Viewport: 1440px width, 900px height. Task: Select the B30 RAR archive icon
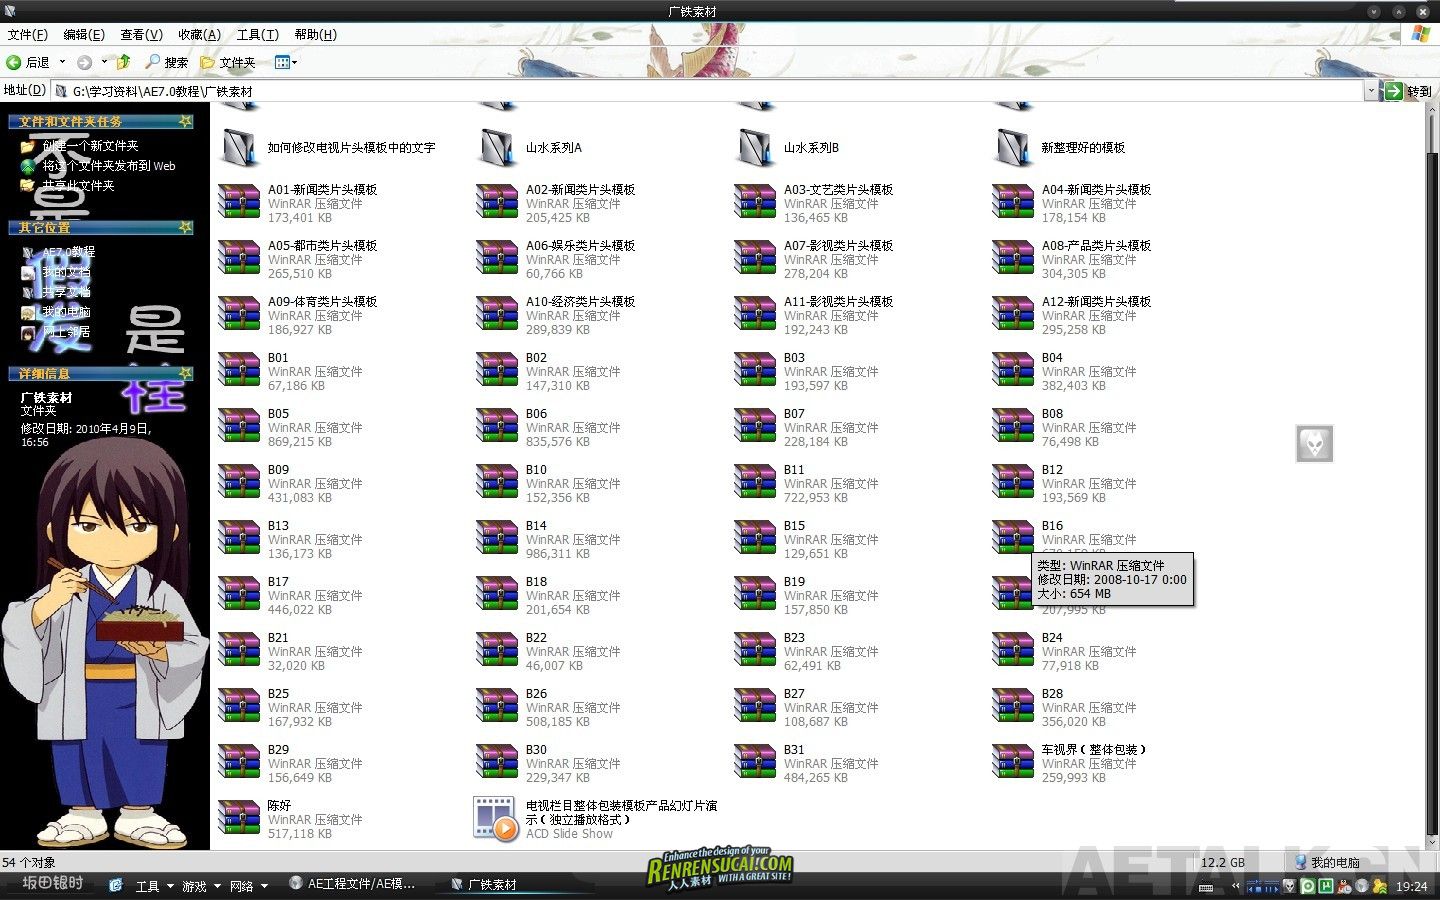click(497, 761)
